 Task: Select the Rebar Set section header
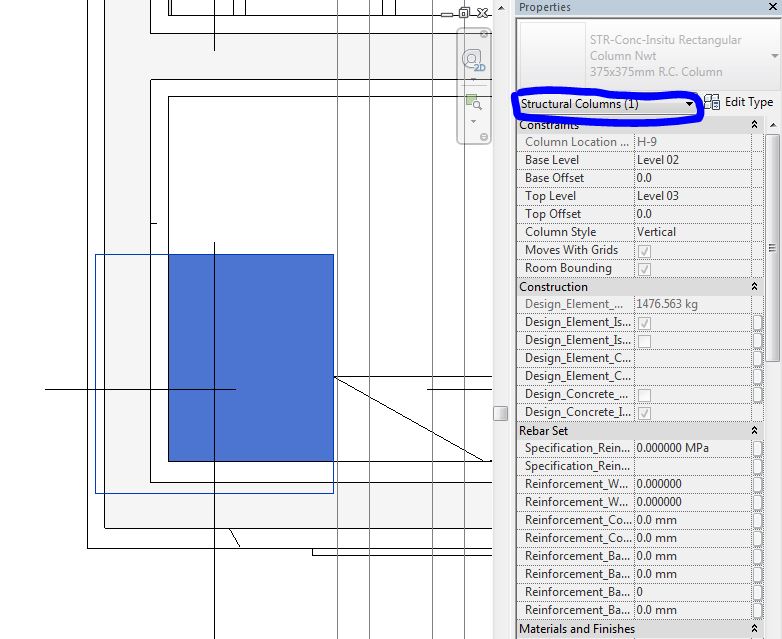click(543, 430)
